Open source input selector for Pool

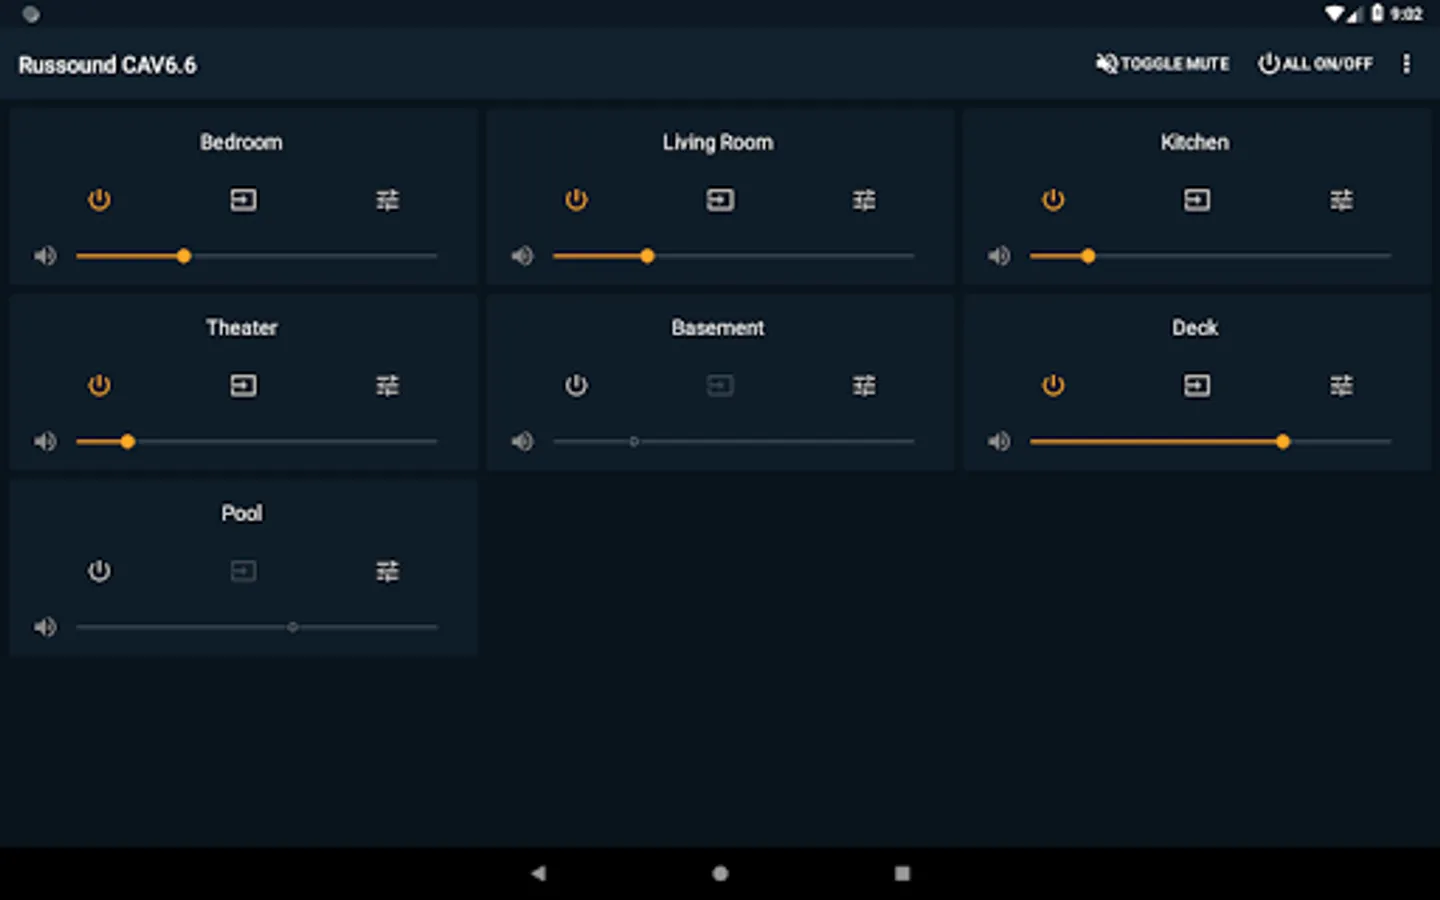pyautogui.click(x=243, y=571)
